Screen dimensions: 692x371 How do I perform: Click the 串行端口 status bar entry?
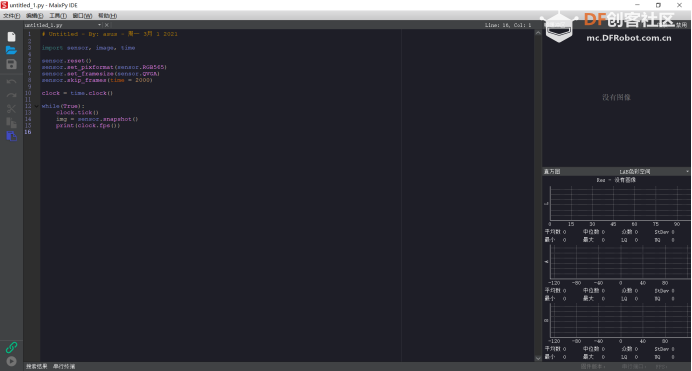point(634,367)
